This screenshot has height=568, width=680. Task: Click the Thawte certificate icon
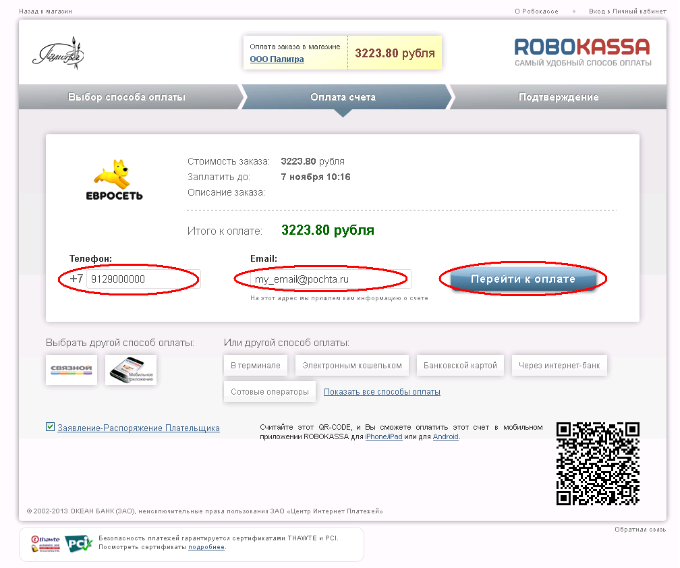click(x=45, y=543)
